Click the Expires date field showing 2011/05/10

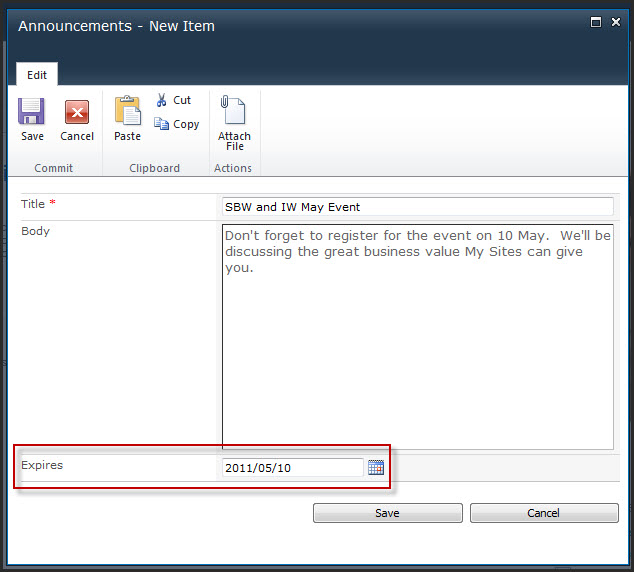pyautogui.click(x=292, y=467)
